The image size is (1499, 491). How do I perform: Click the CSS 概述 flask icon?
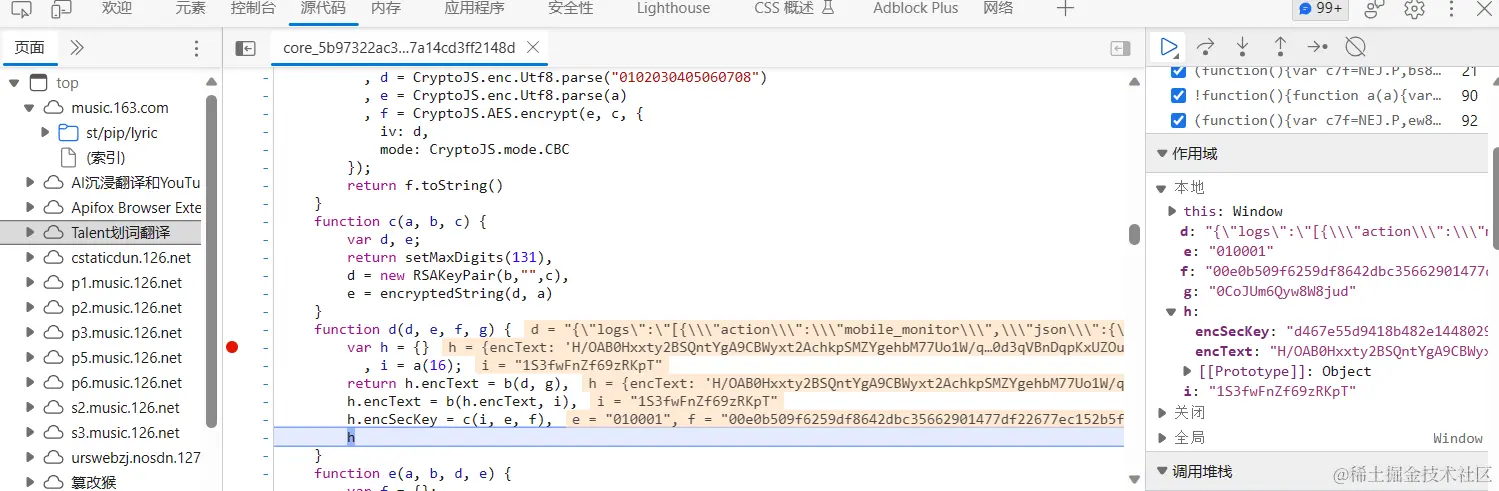pos(828,8)
